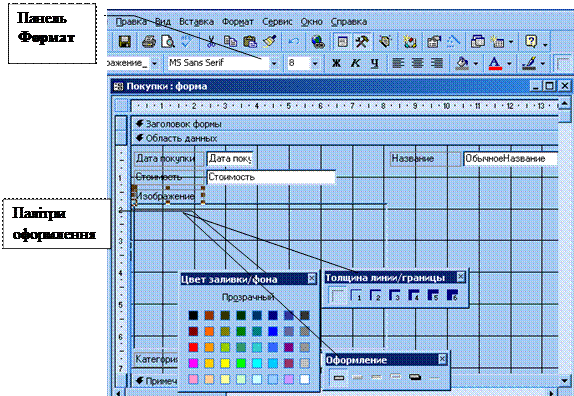Run the spelling check icon
The width and height of the screenshot is (574, 396).
point(187,42)
